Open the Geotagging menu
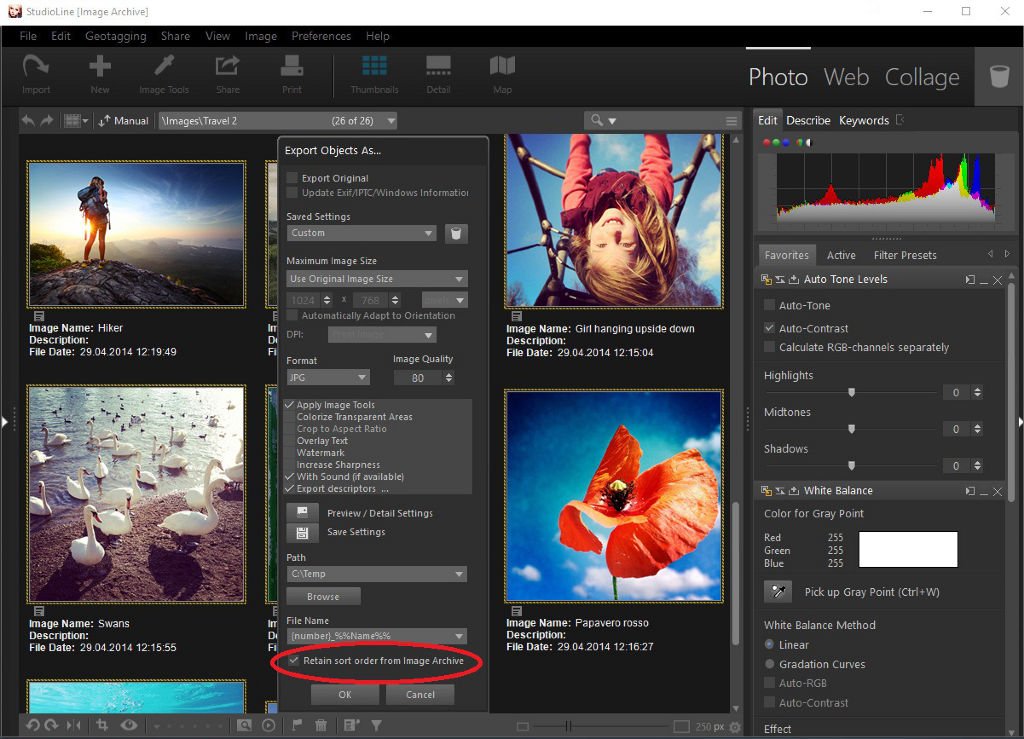This screenshot has height=739, width=1024. click(116, 36)
